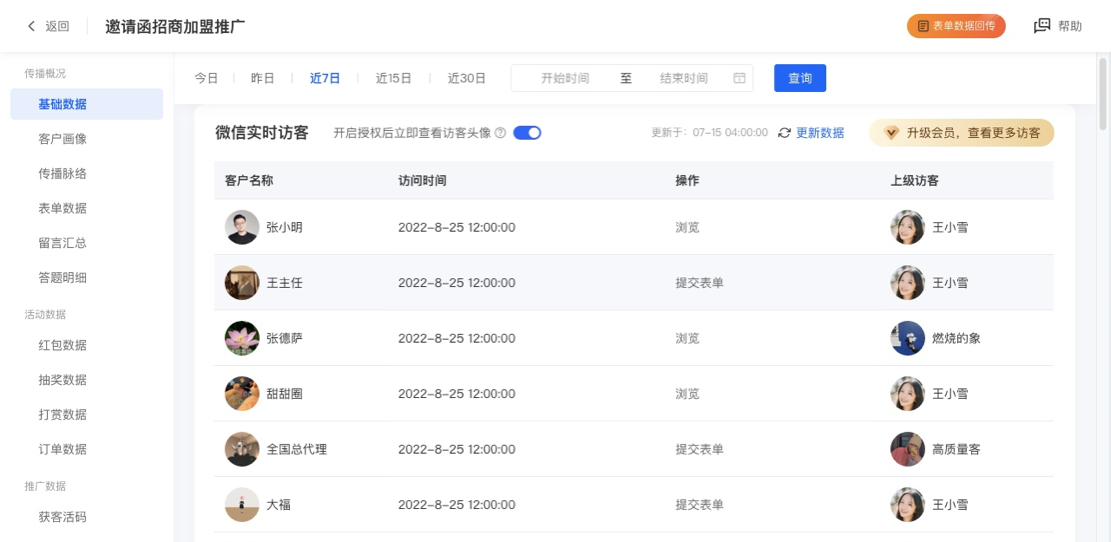Open 红包数据 in the sidebar
Image resolution: width=1111 pixels, height=542 pixels.
(62, 345)
